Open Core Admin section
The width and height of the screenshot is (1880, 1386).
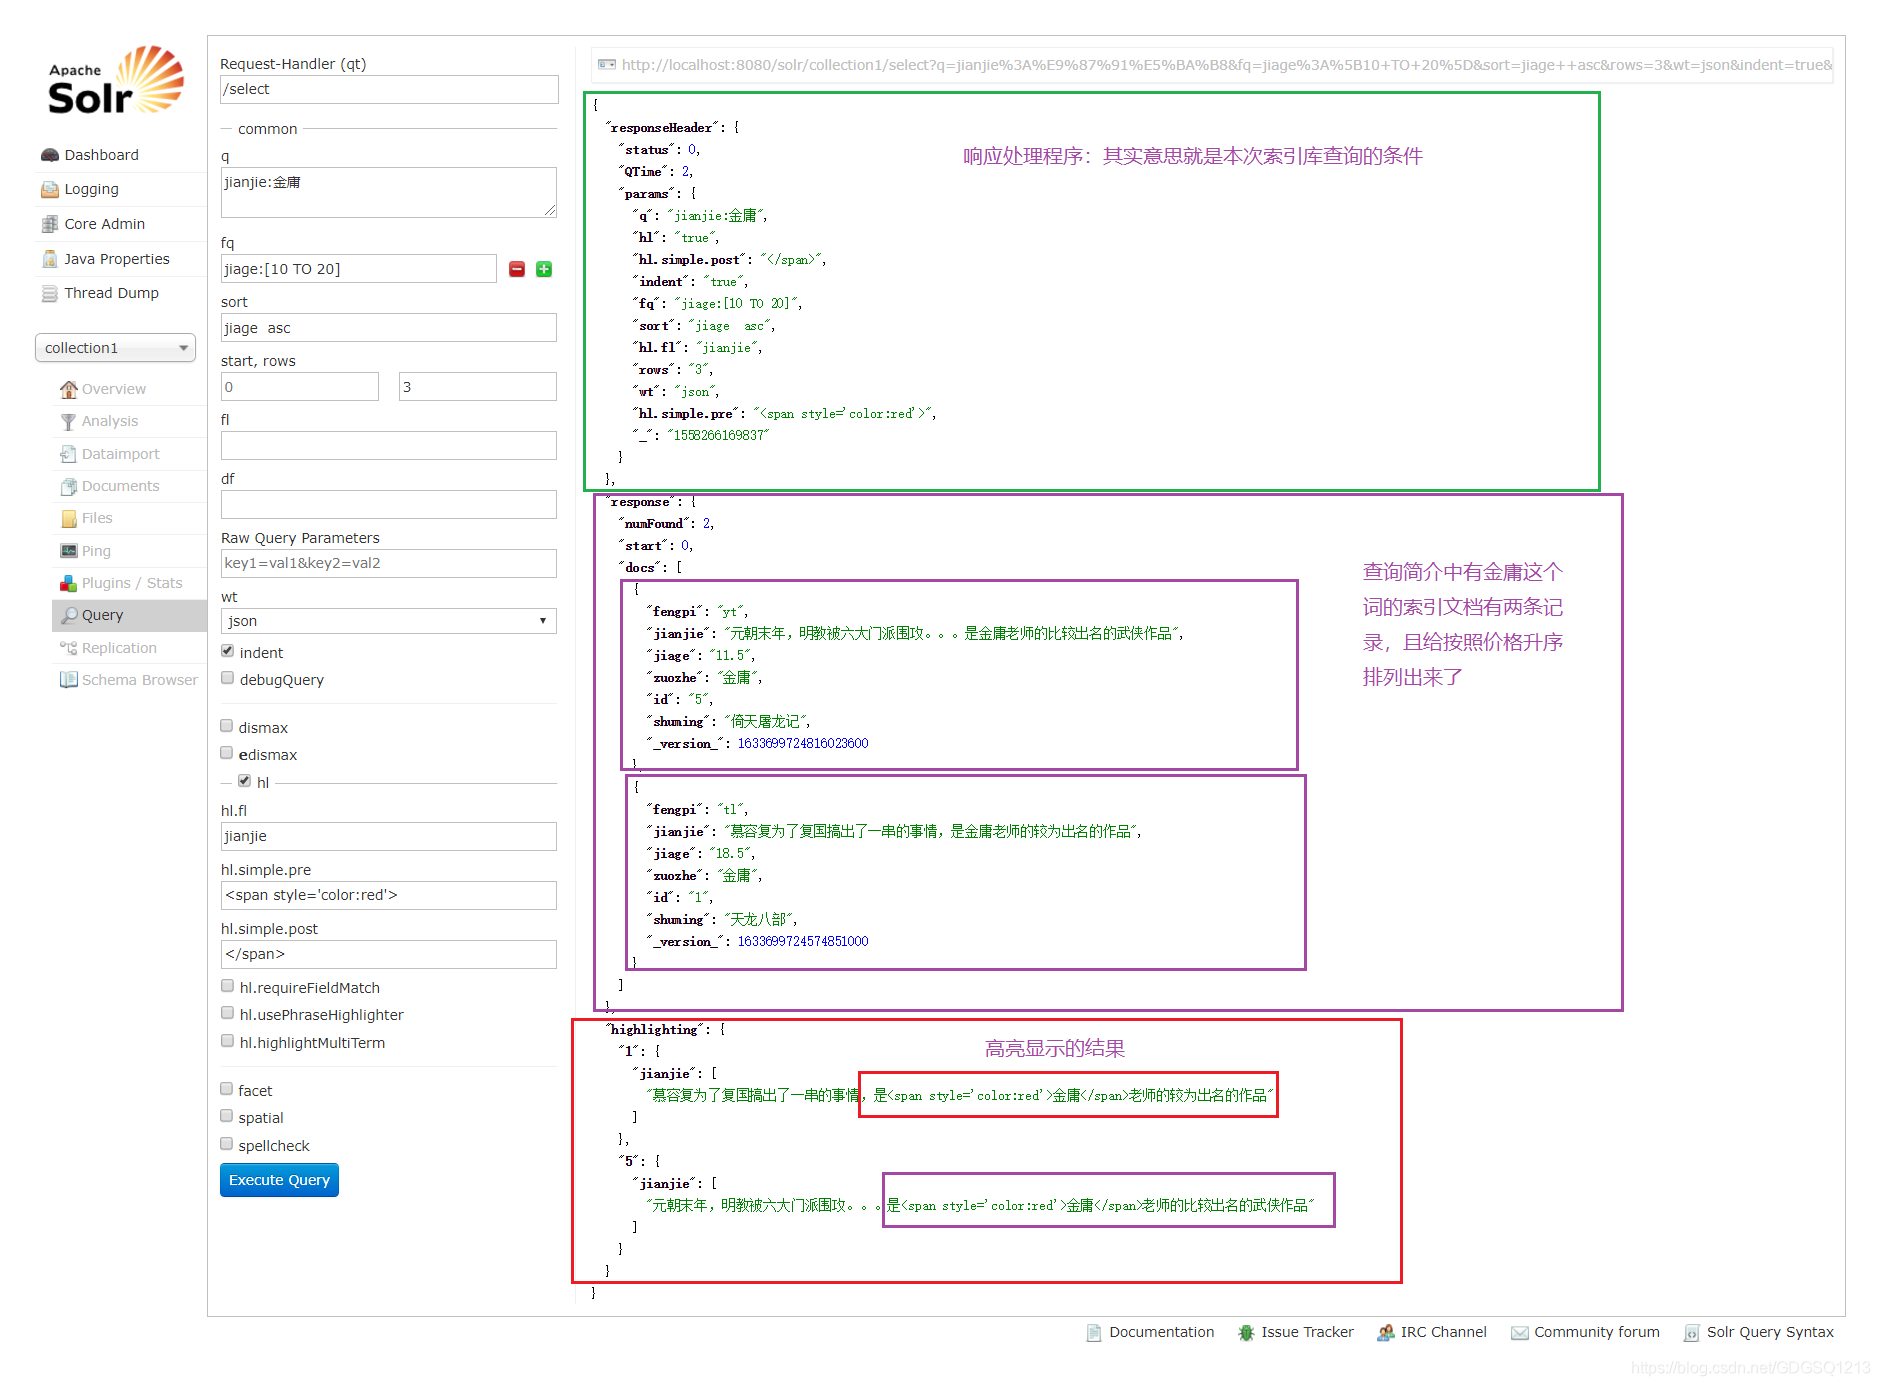pos(104,224)
